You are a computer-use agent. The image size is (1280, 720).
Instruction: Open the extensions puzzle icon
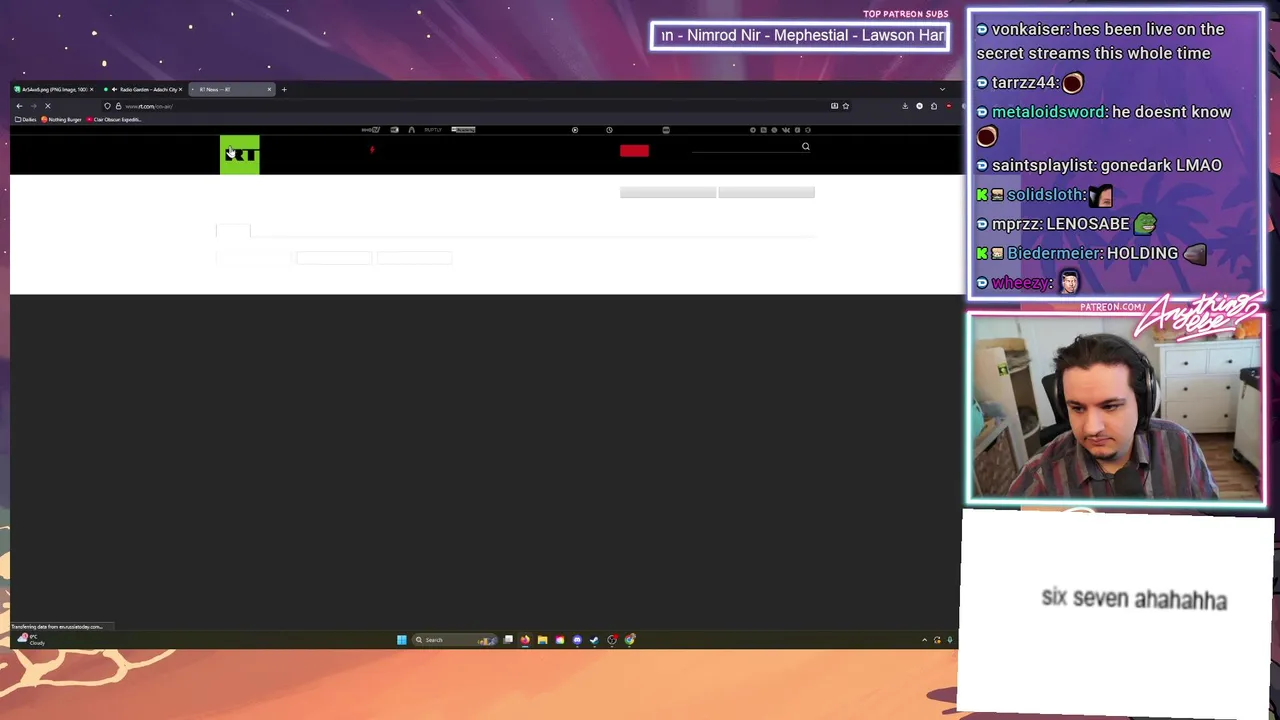coord(934,106)
